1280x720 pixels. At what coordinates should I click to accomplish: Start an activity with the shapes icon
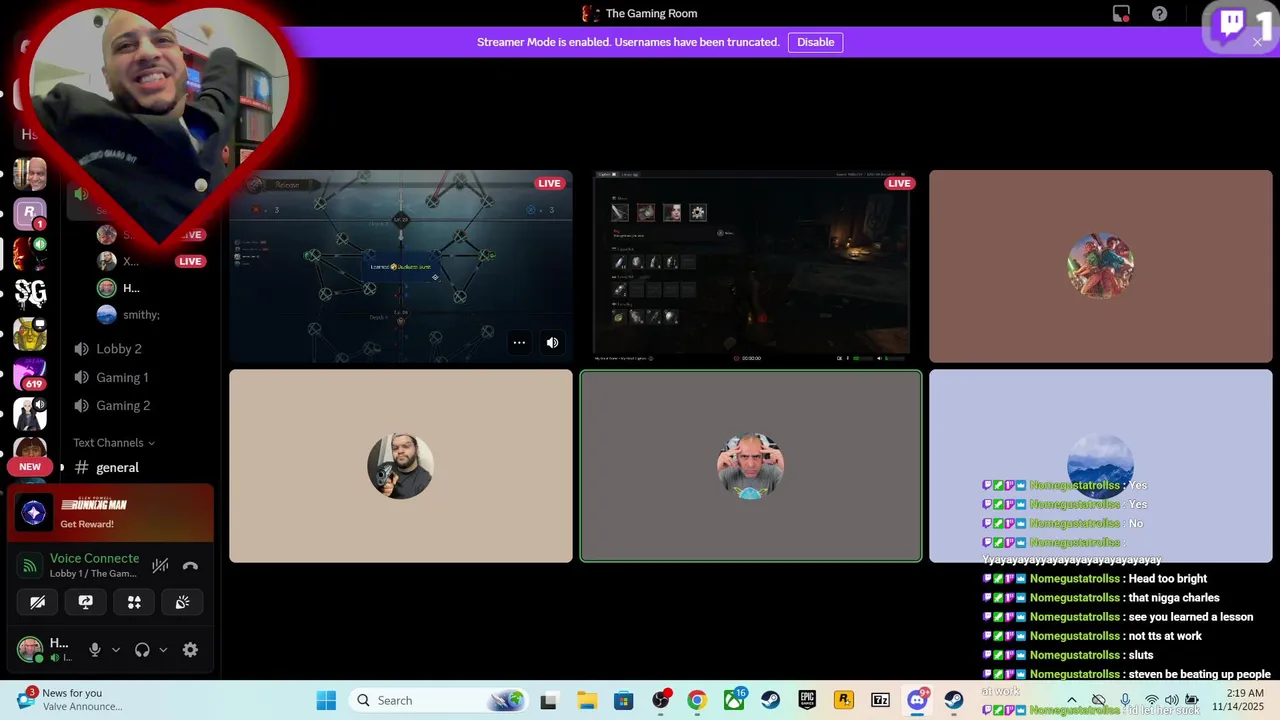[134, 602]
